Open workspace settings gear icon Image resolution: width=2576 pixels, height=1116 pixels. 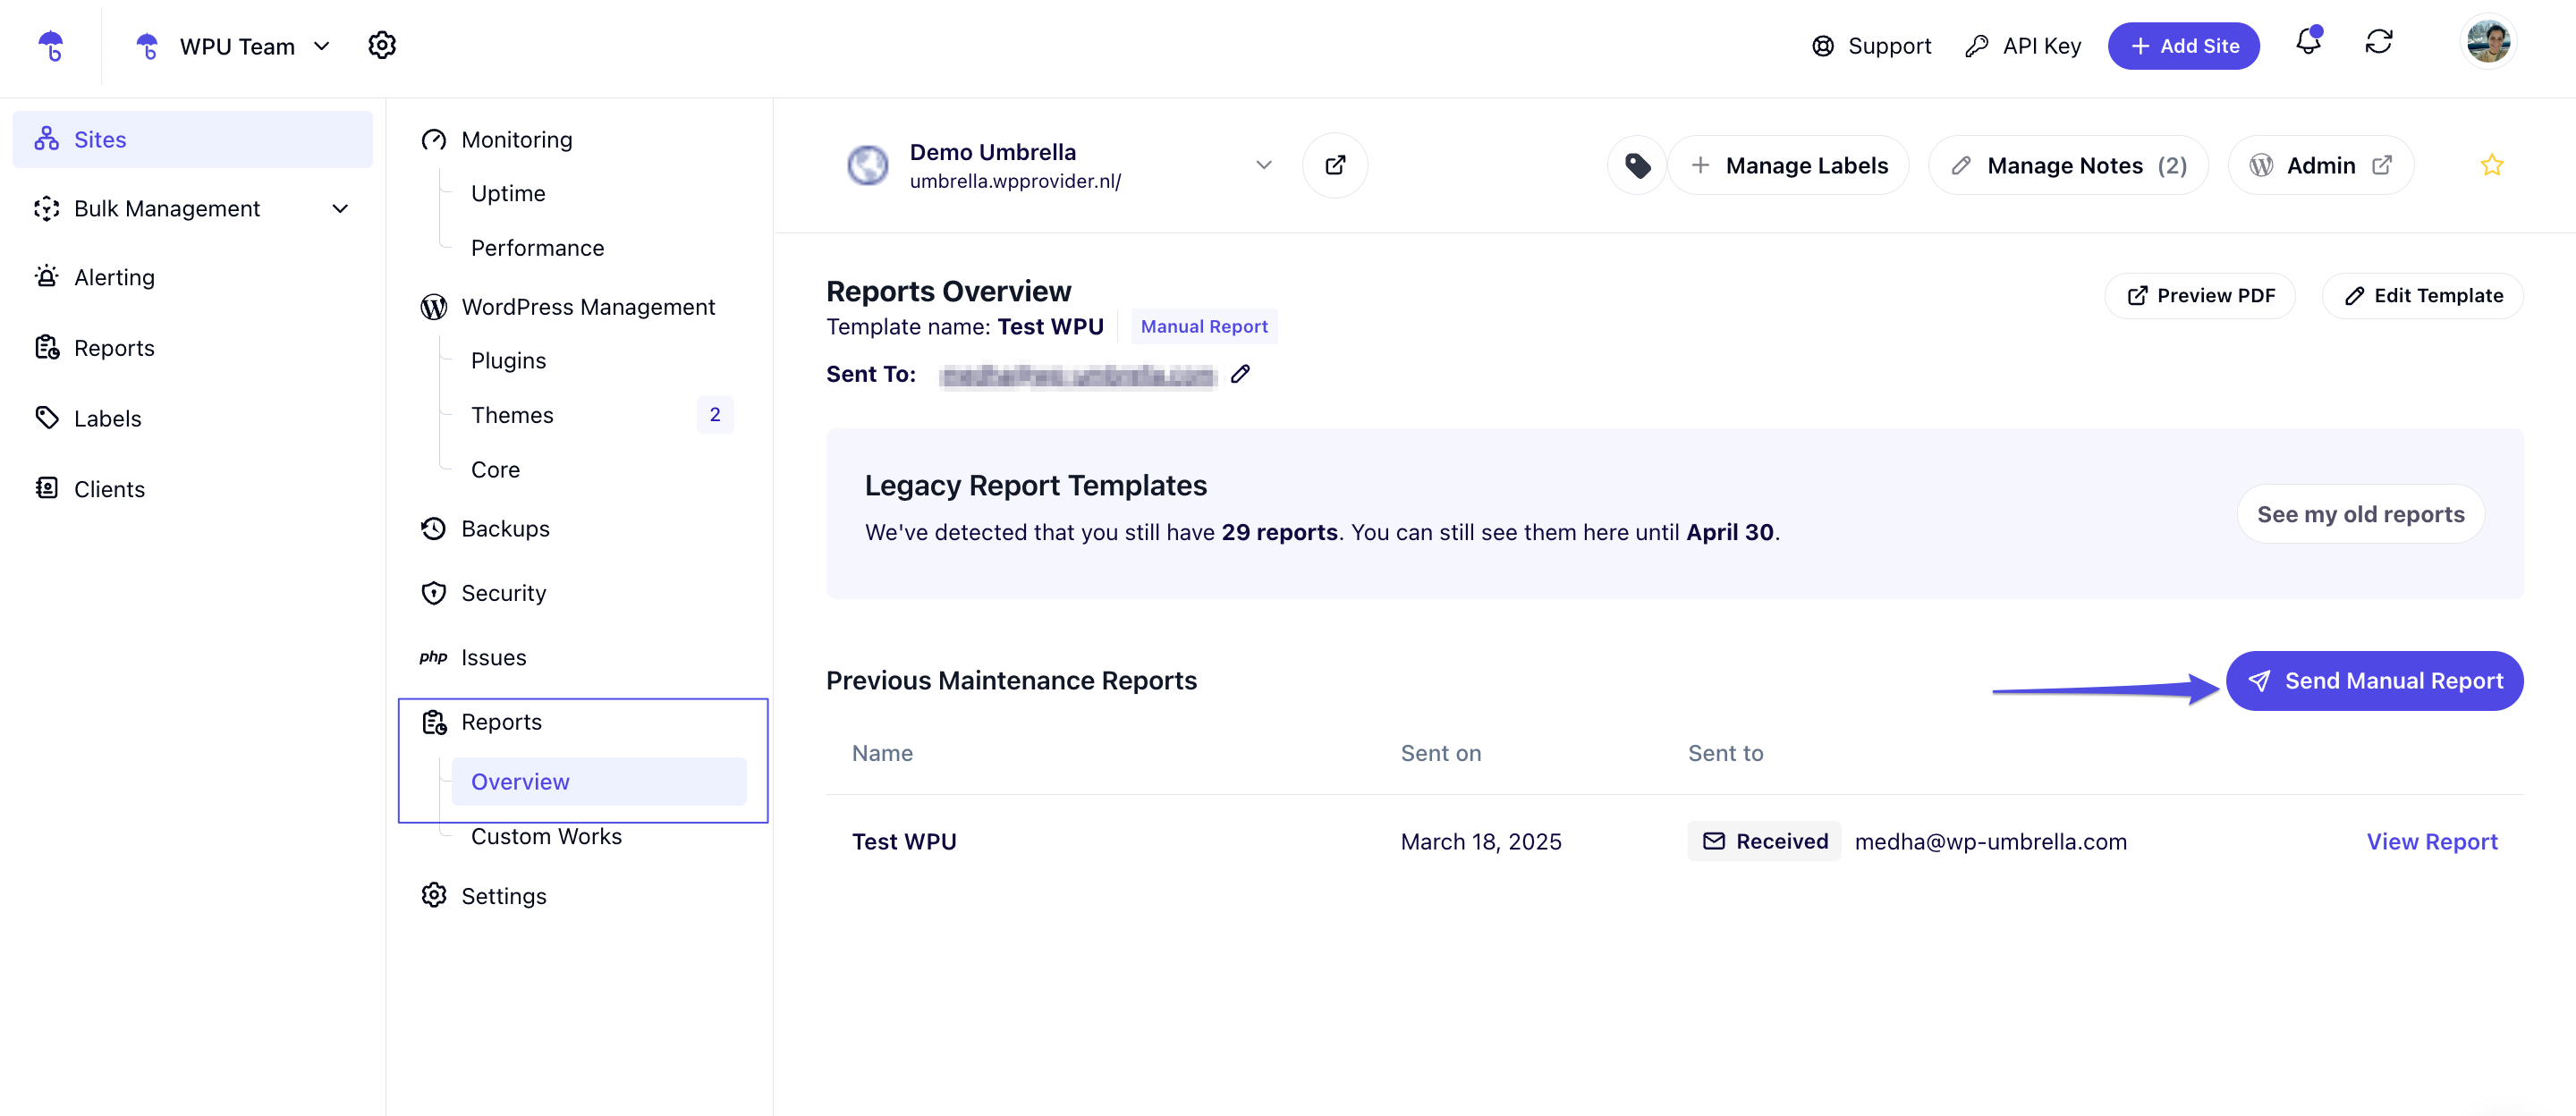click(382, 46)
